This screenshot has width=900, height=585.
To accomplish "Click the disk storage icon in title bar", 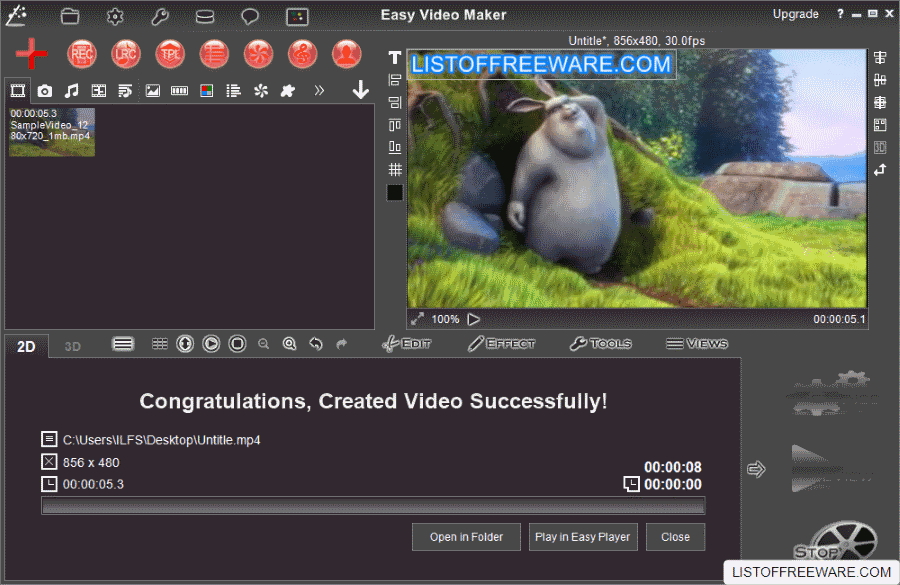I will click(205, 16).
